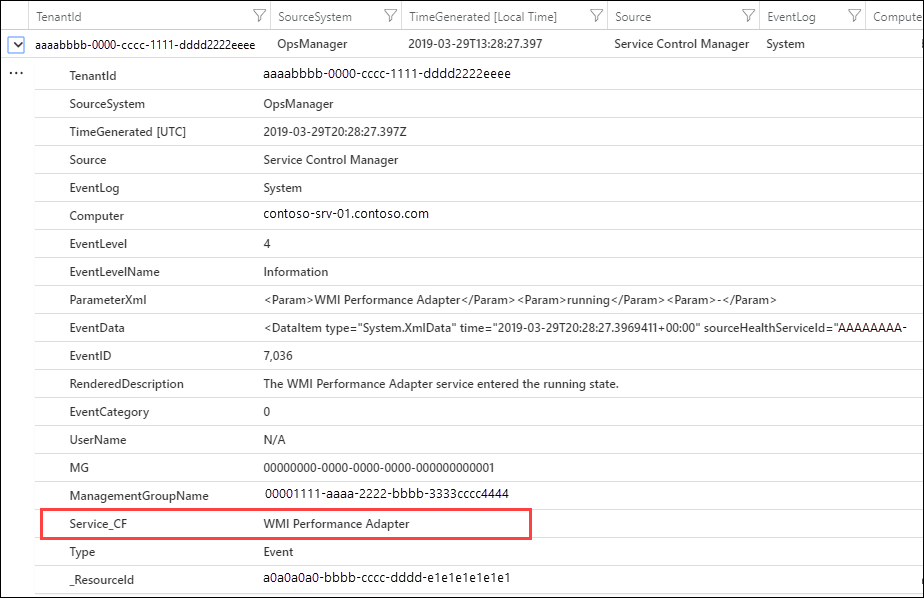
Task: Click the EventLog column filter icon
Action: tap(853, 16)
